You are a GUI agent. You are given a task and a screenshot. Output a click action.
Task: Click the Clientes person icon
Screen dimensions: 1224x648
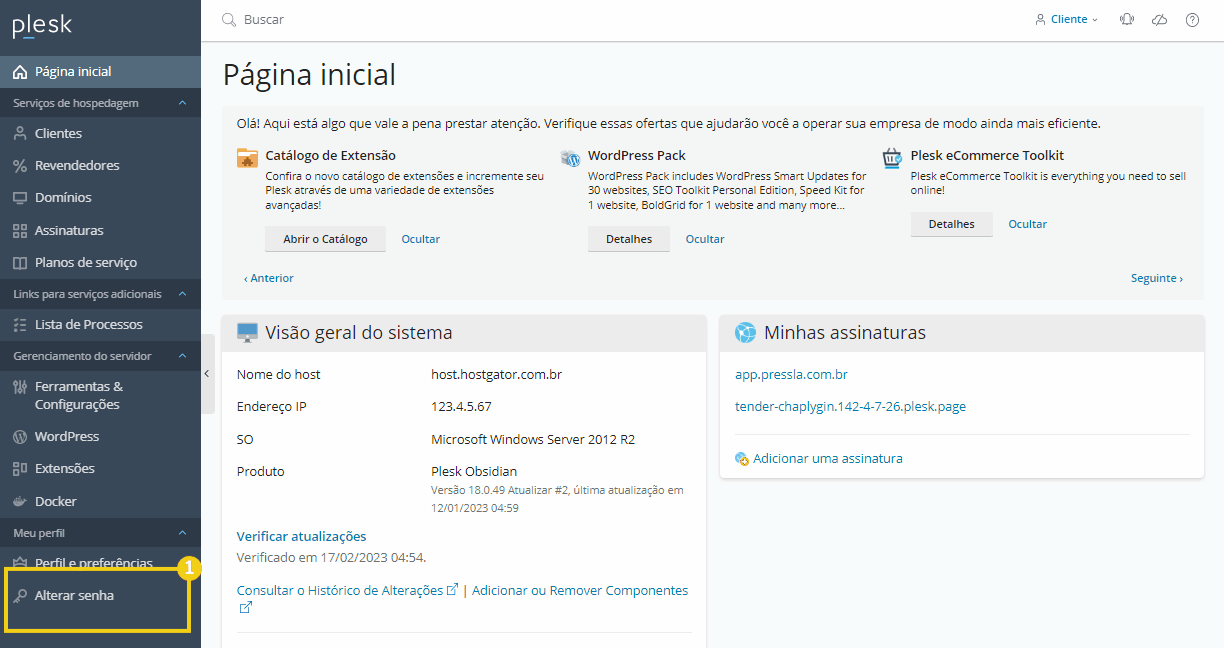tap(20, 133)
